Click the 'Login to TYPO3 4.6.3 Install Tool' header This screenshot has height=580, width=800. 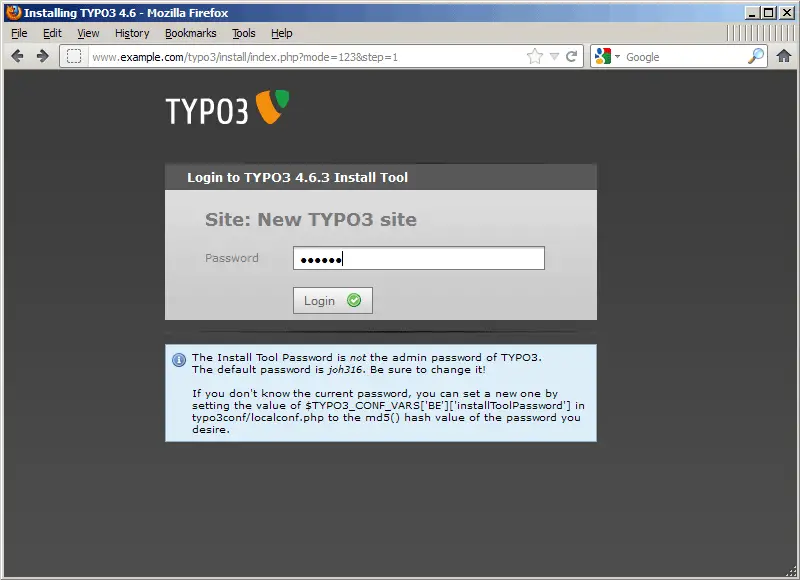pyautogui.click(x=297, y=177)
